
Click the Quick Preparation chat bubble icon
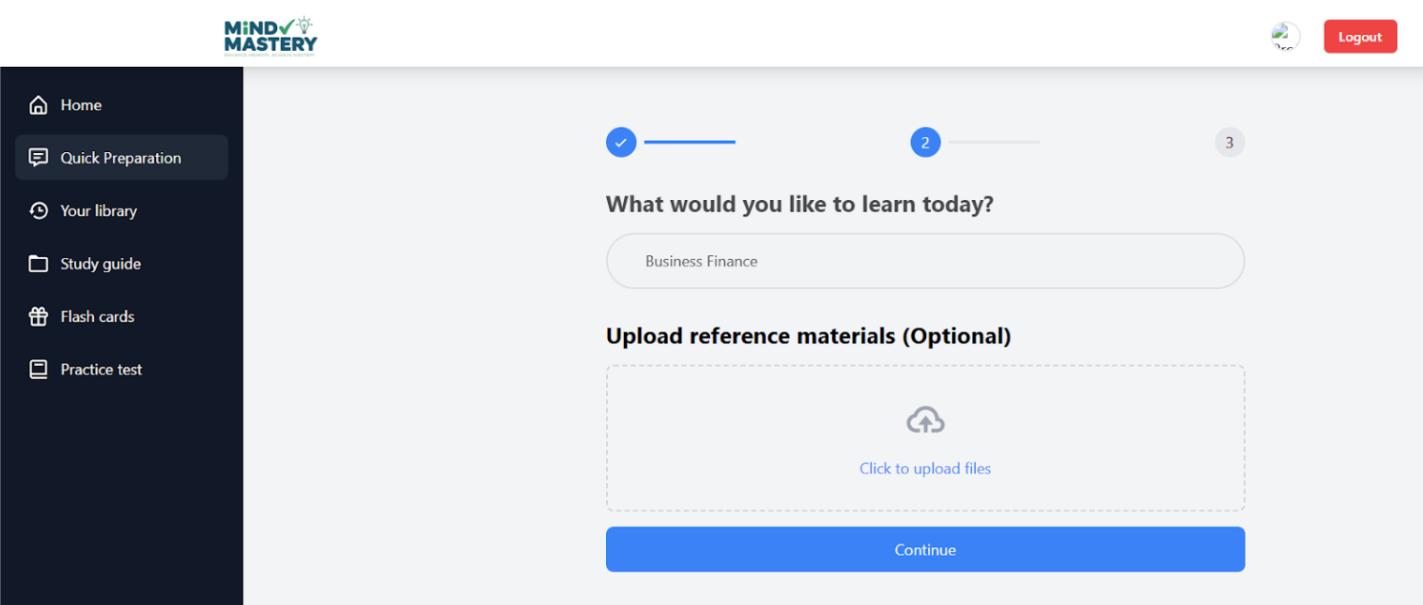38,157
